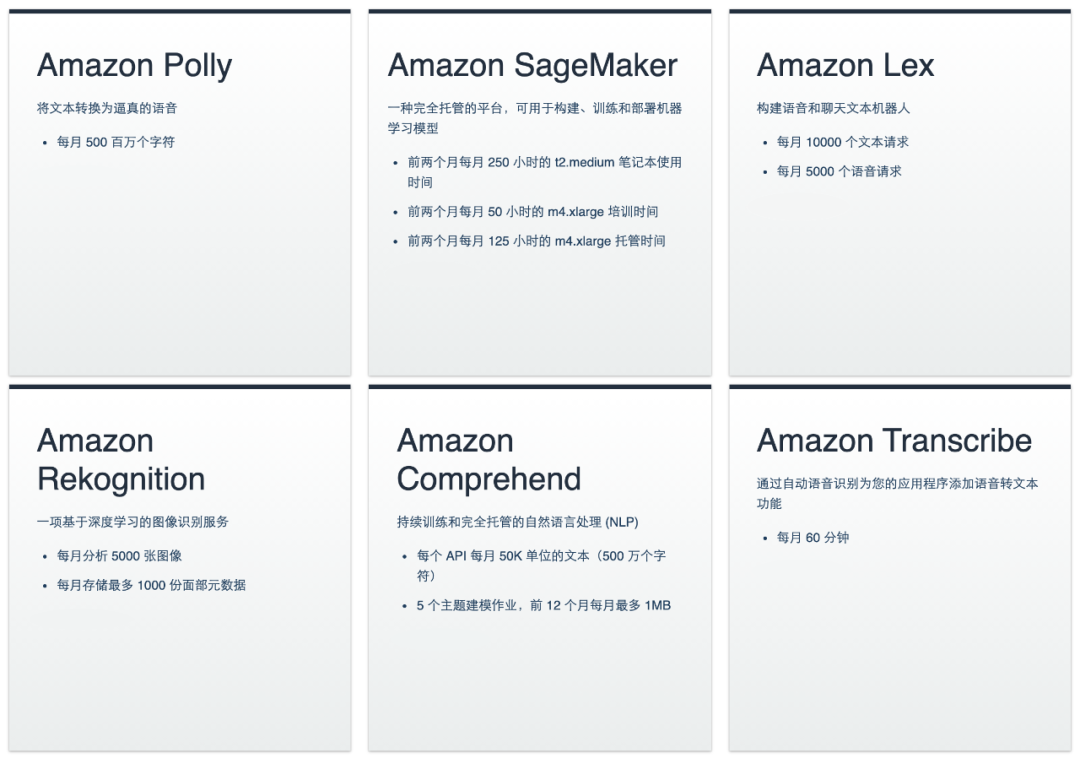This screenshot has height=763, width=1080.
Task: Open the Amazon Polly card title
Action: click(134, 66)
